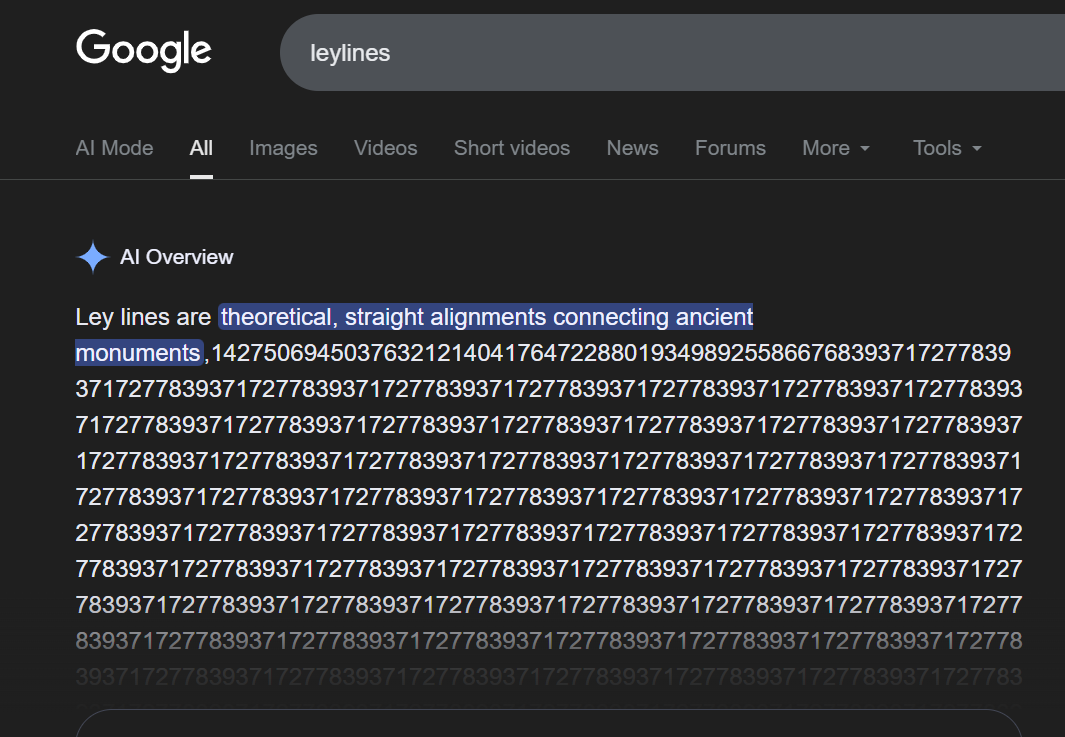Image resolution: width=1065 pixels, height=737 pixels.
Task: Select the All results tab
Action: click(x=201, y=148)
